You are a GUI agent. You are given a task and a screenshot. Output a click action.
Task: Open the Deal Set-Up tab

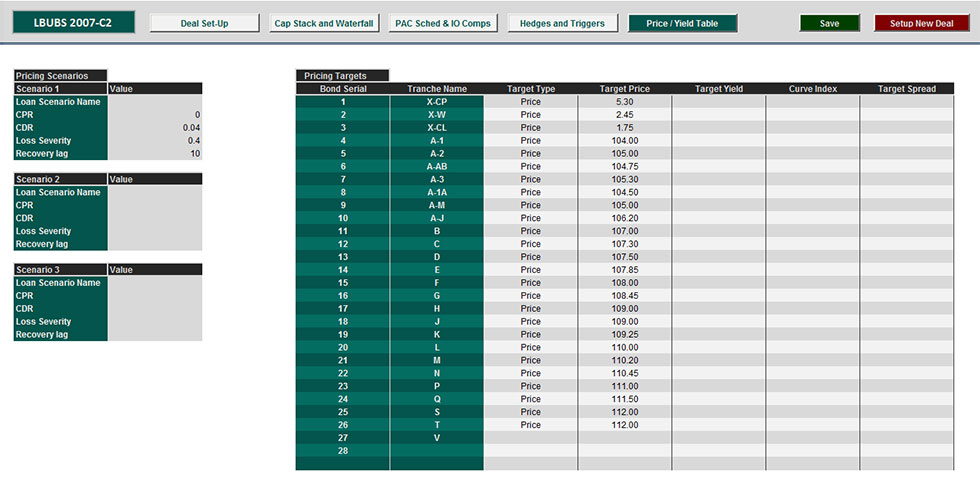coord(205,23)
